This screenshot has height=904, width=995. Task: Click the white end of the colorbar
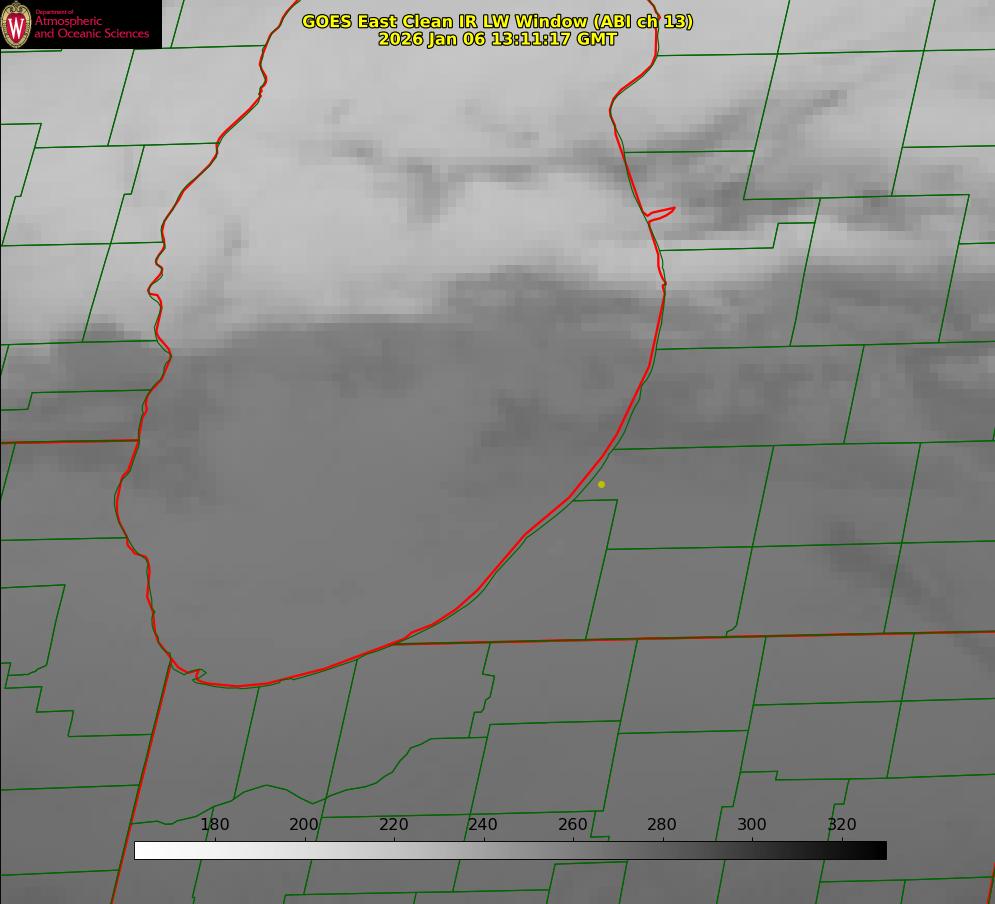142,850
